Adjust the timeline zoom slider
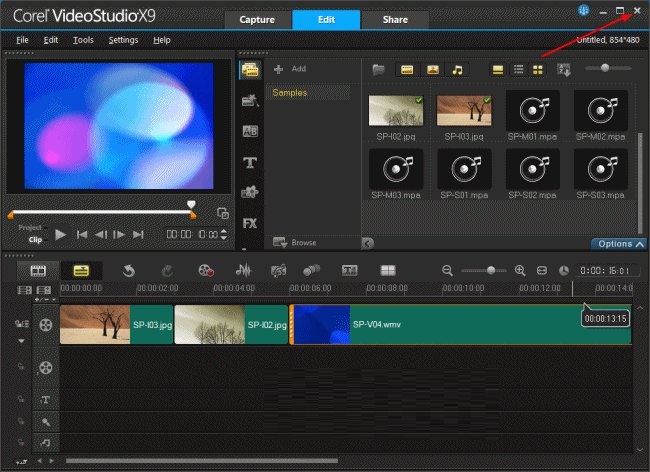This screenshot has height=472, width=650. (x=491, y=270)
